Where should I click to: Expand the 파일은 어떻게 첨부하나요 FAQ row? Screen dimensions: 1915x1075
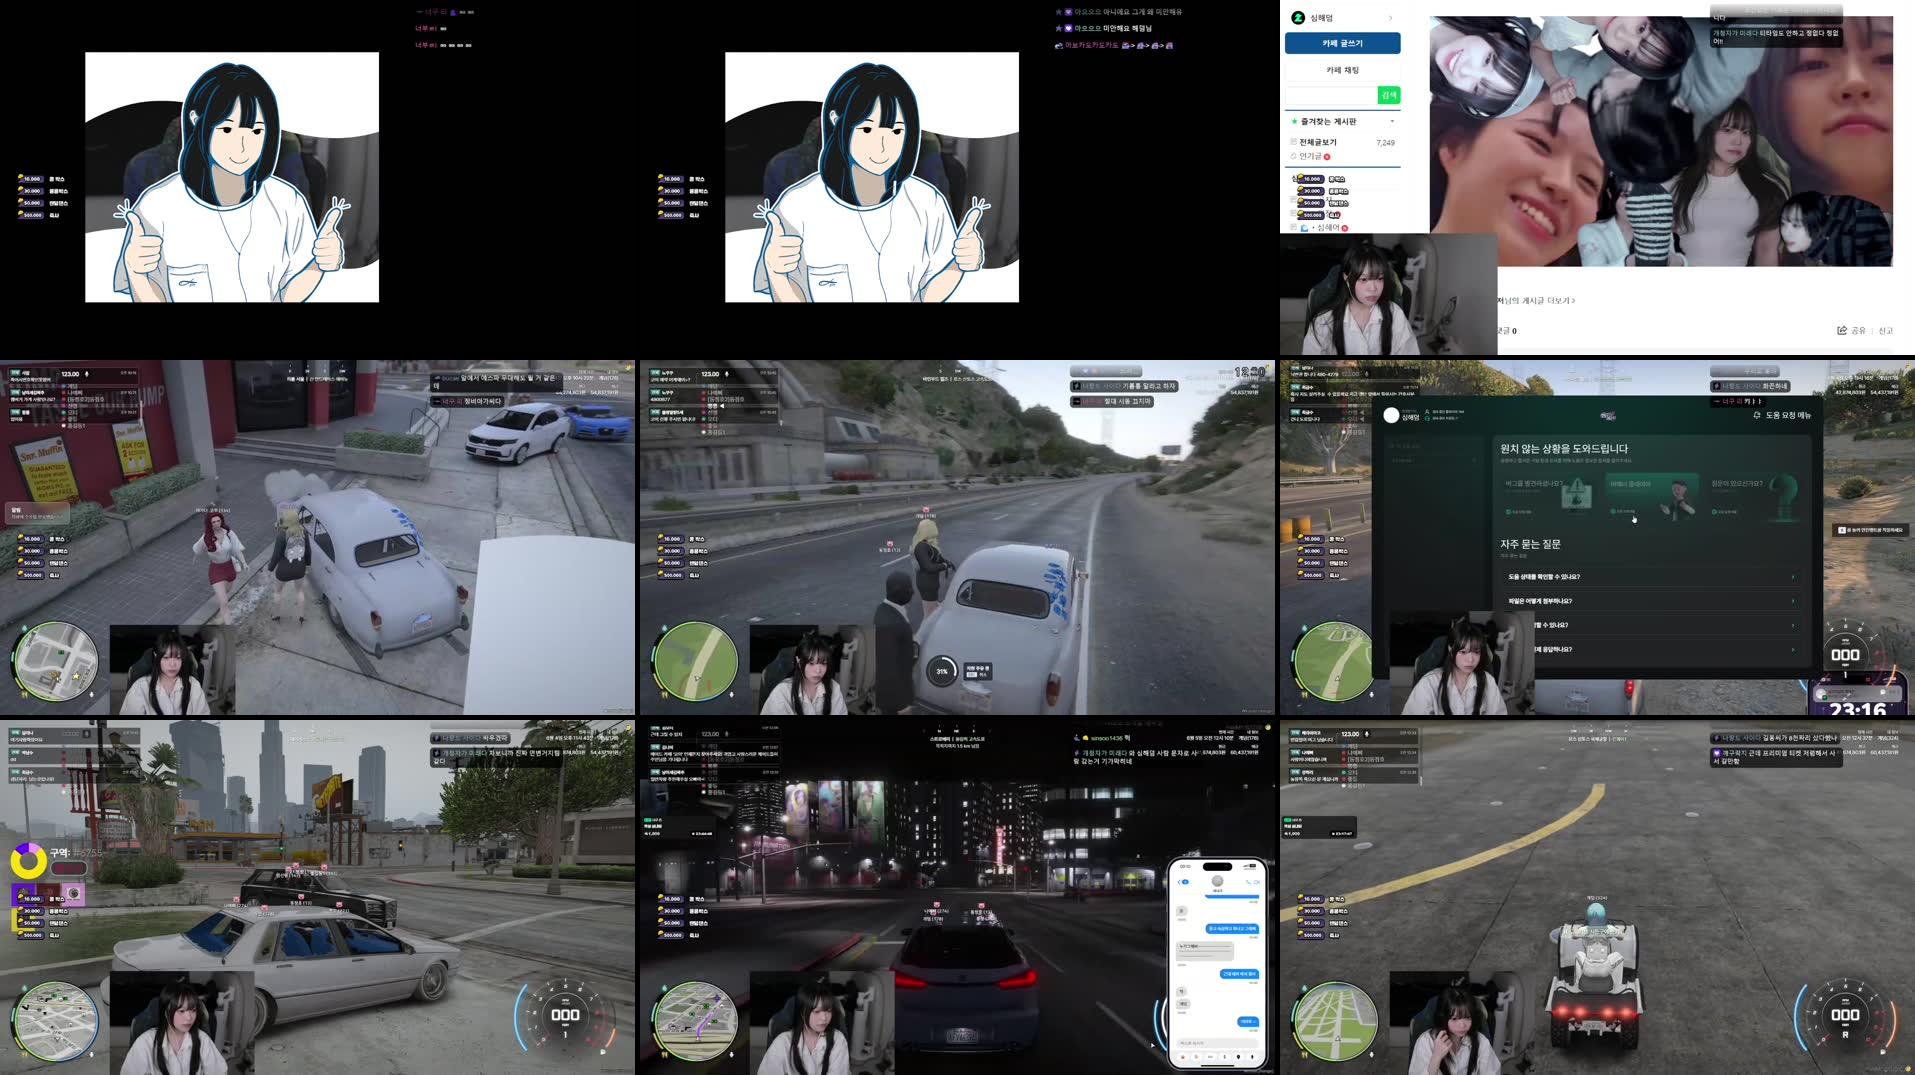point(1650,601)
